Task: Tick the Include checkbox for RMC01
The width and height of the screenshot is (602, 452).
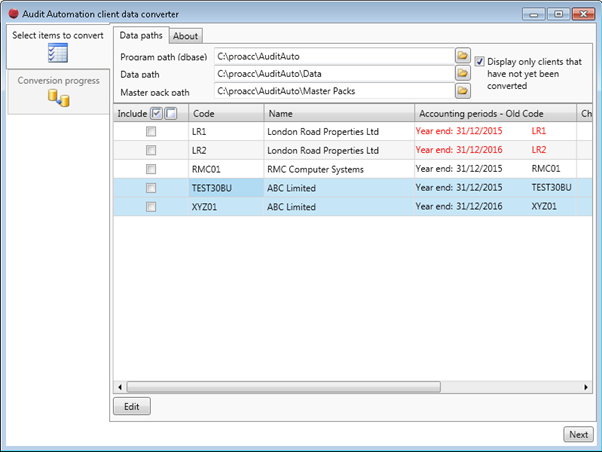Action: pos(151,169)
